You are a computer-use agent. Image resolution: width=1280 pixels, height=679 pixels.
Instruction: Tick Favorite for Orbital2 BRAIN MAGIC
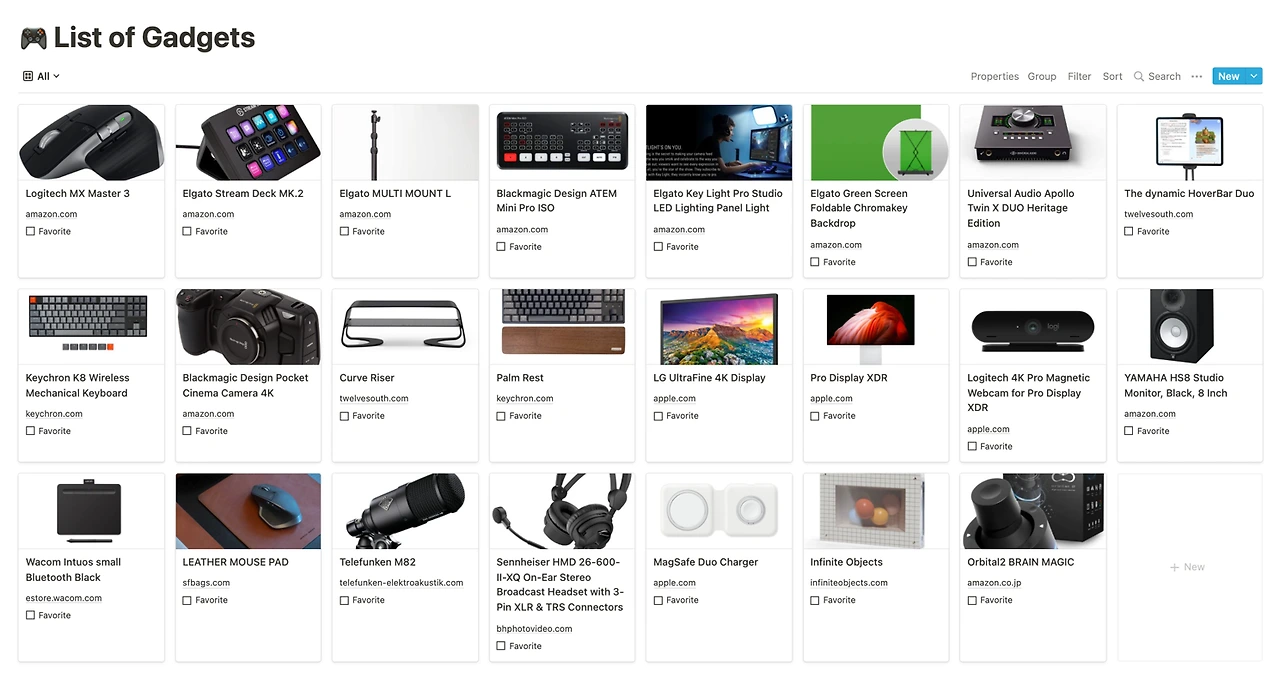tap(972, 600)
